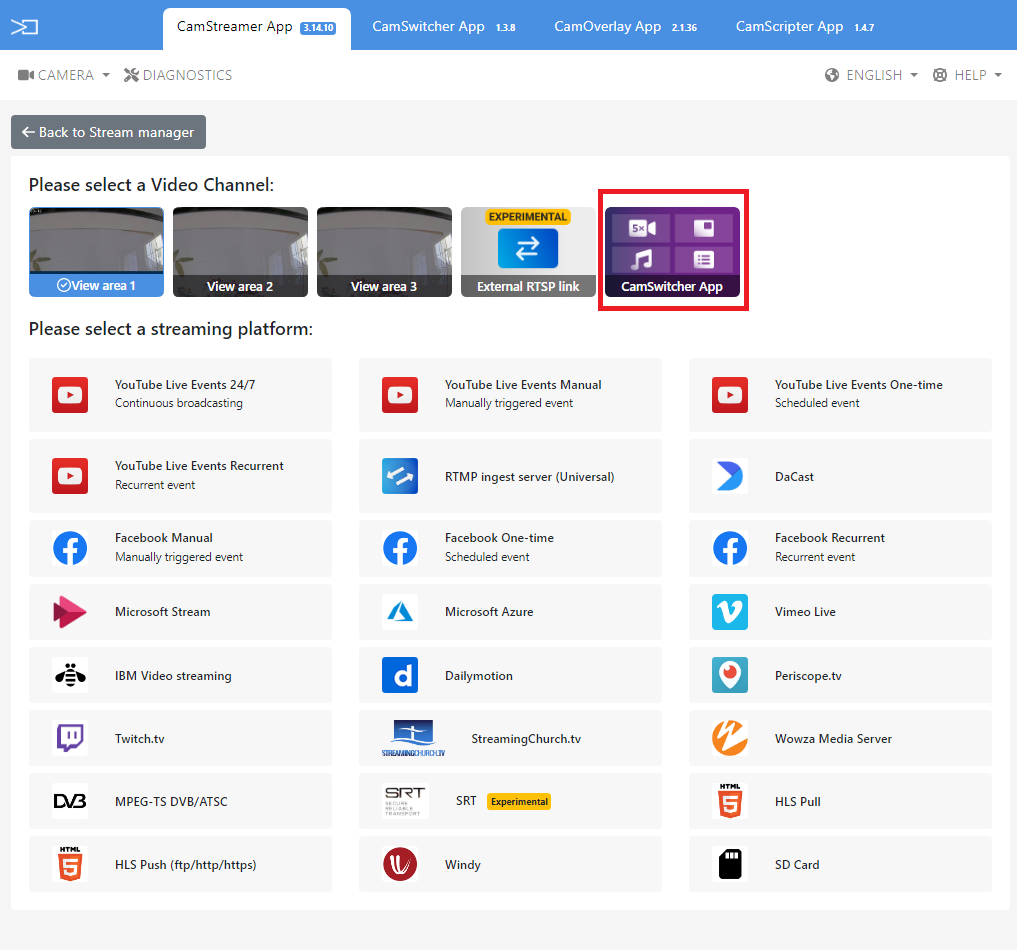Click the Twitch.tv platform icon
This screenshot has height=950, width=1017.
pyautogui.click(x=70, y=739)
